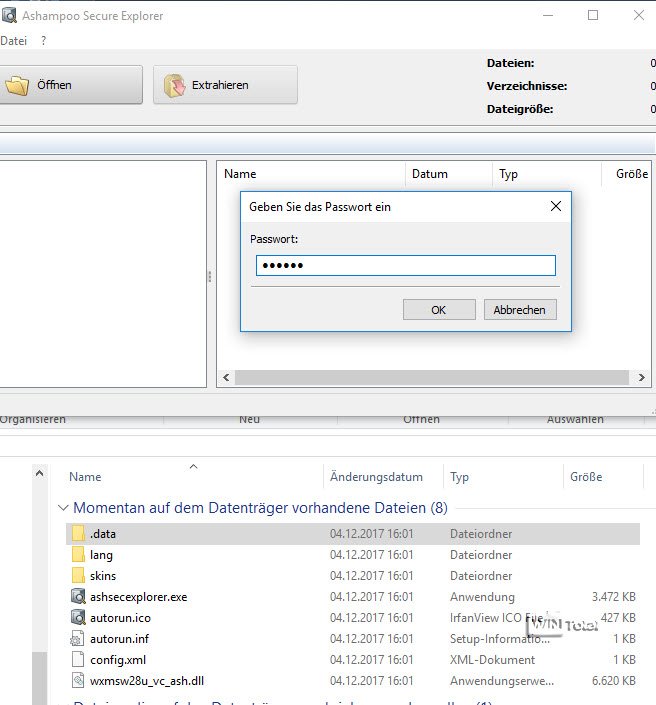The image size is (656, 705).
Task: Cancel the password dialog with Abbrechen
Action: pyautogui.click(x=520, y=310)
